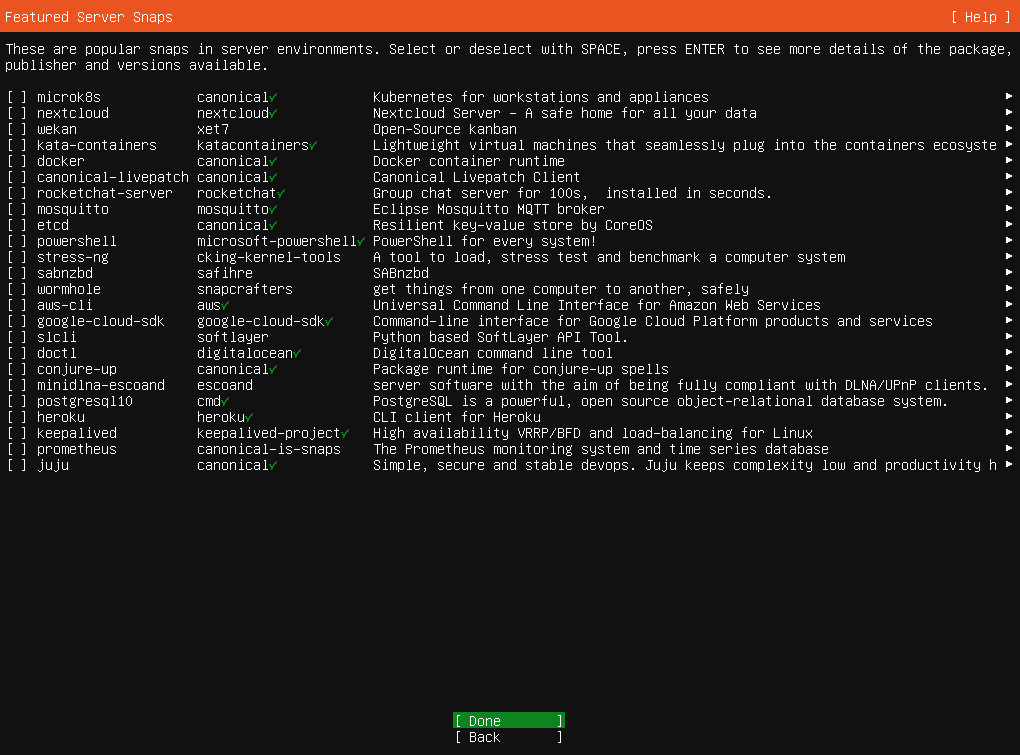Select the rocketchat-server checkbox
1020x755 pixels.
(17, 193)
